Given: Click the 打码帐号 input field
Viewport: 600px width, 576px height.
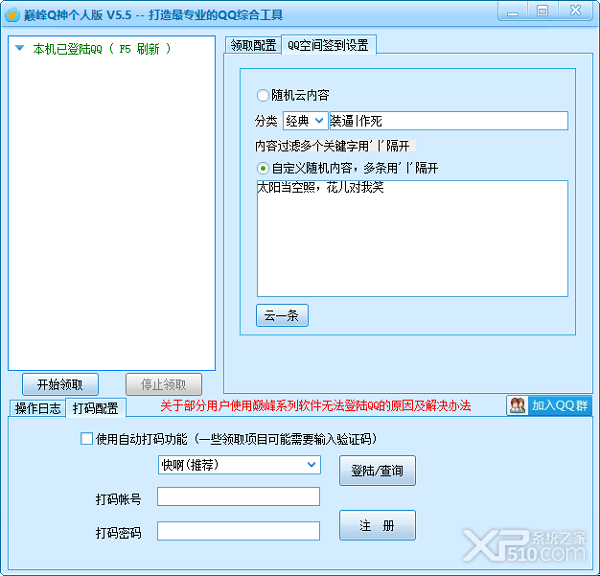Looking at the screenshot, I should (x=238, y=496).
